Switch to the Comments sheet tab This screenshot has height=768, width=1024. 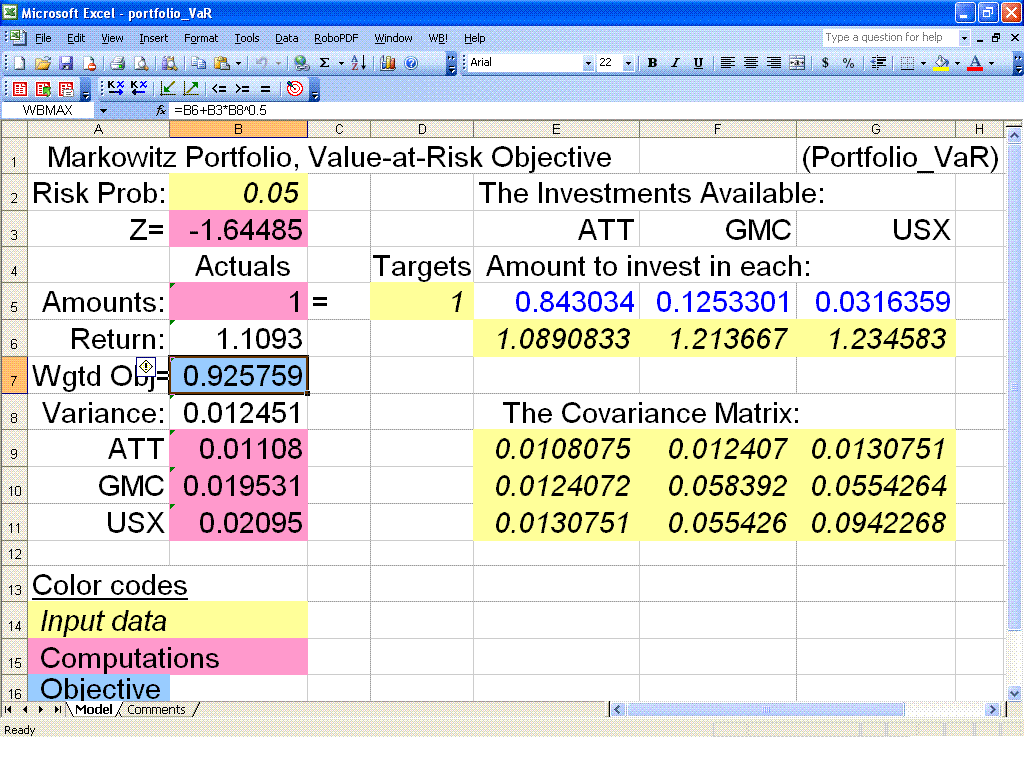pos(156,709)
